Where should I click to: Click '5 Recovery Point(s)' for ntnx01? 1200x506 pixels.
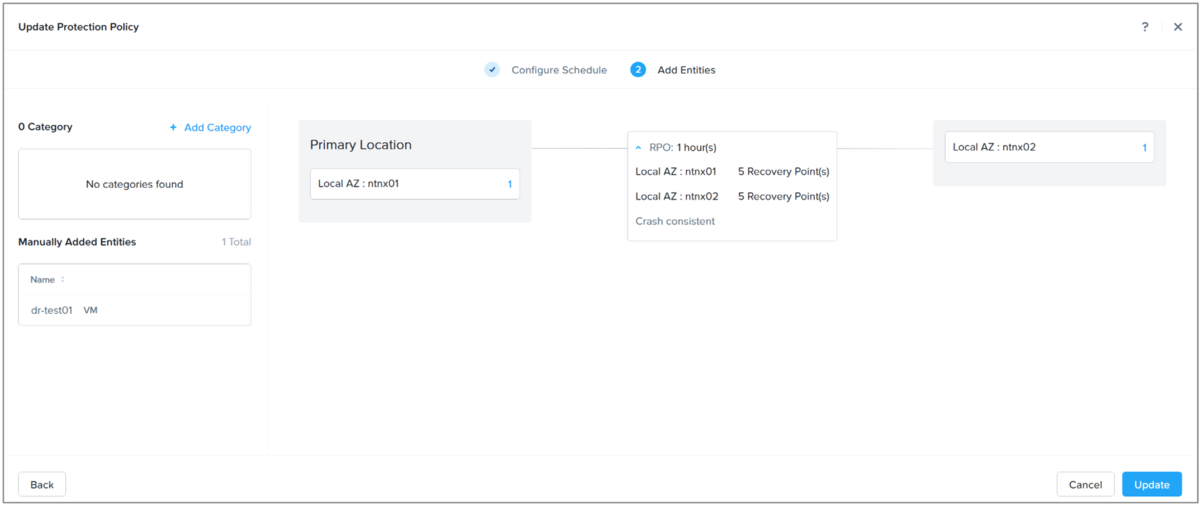coord(784,172)
